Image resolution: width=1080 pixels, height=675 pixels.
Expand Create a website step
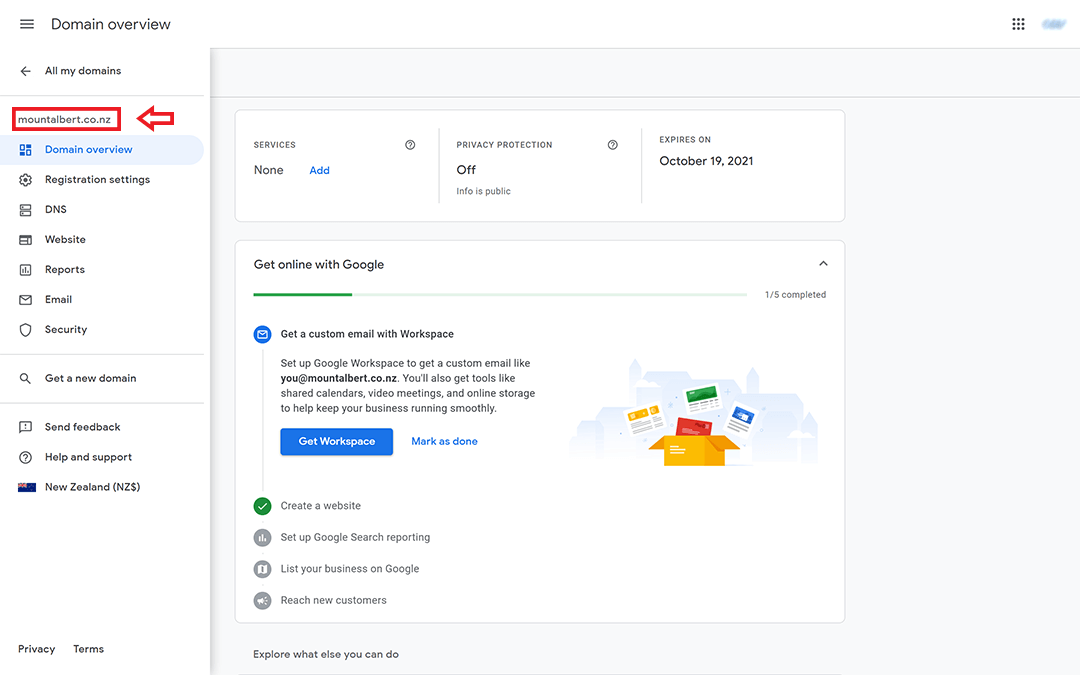click(320, 506)
